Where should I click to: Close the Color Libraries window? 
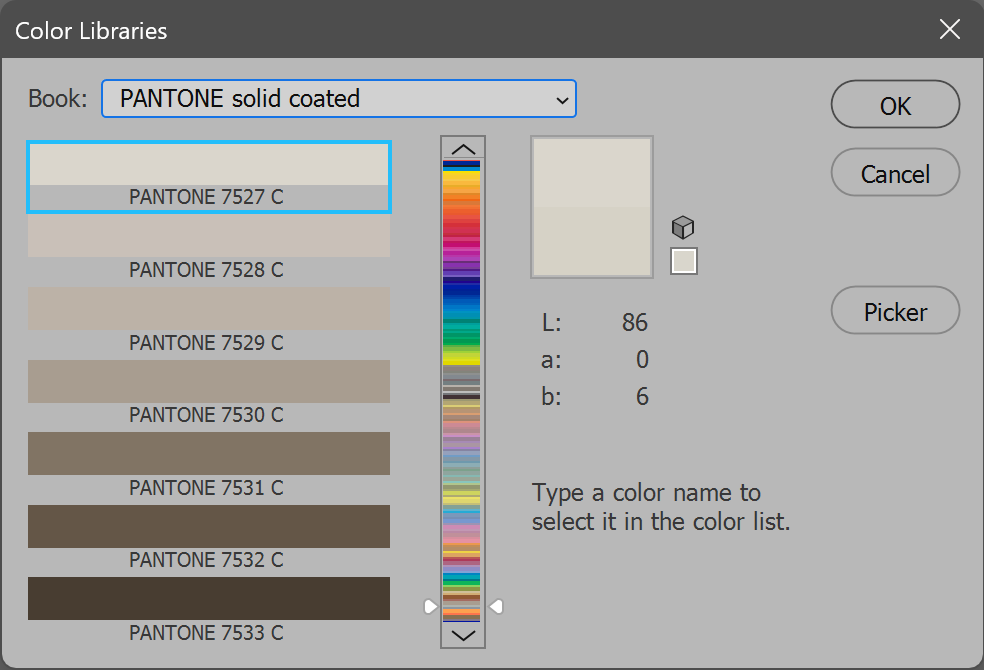pyautogui.click(x=949, y=29)
